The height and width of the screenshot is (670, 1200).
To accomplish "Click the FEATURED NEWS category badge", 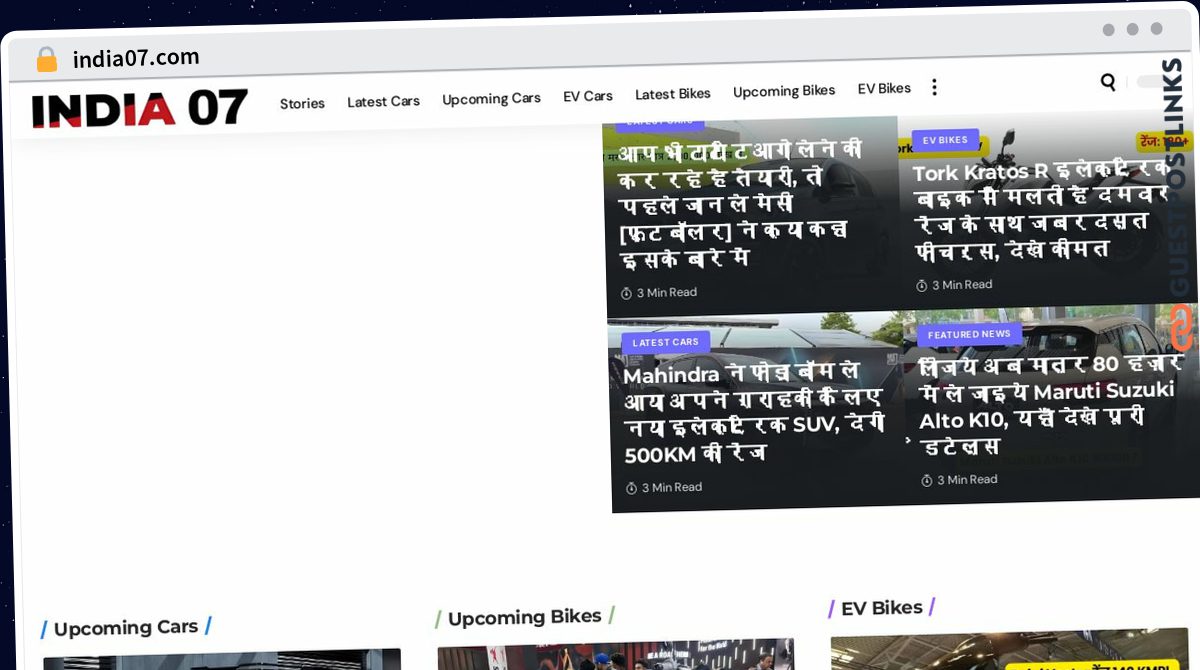I will click(968, 334).
